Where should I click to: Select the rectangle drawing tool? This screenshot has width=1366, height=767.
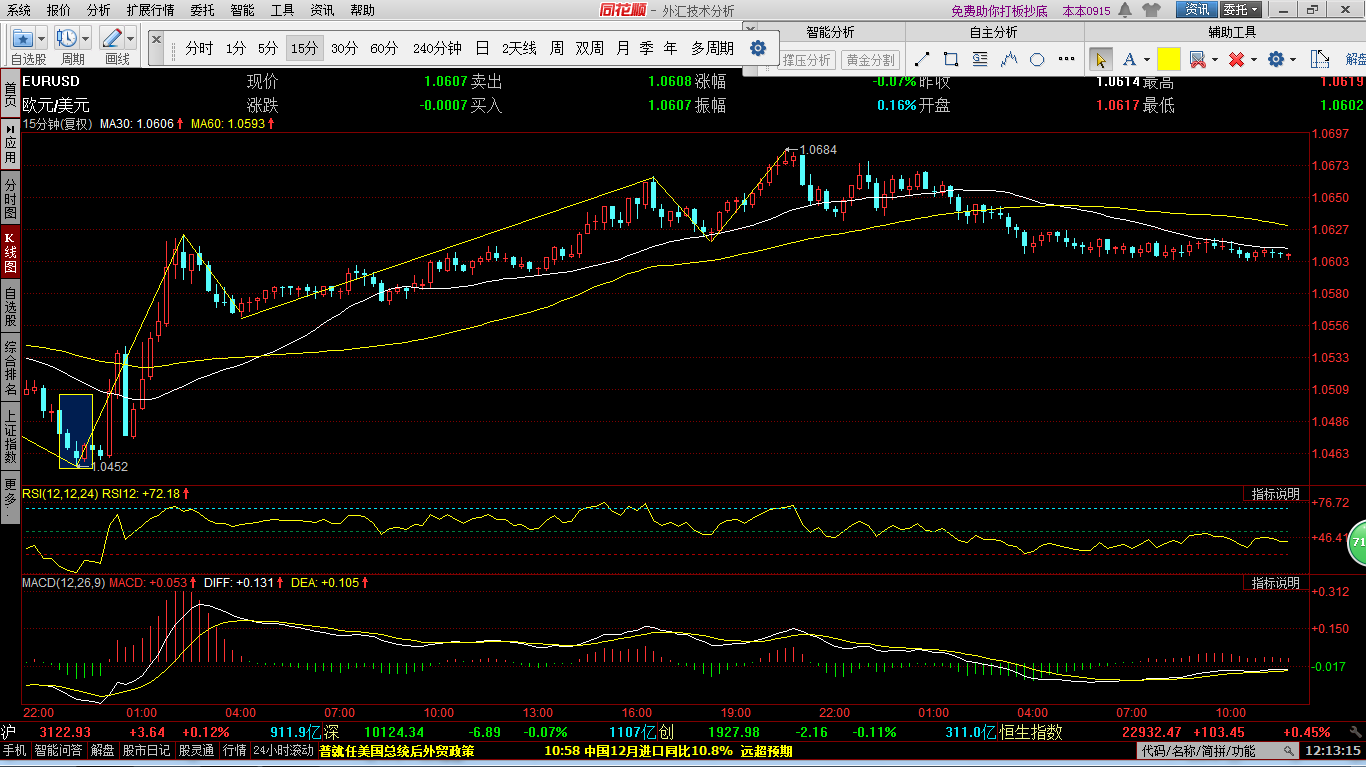[951, 59]
